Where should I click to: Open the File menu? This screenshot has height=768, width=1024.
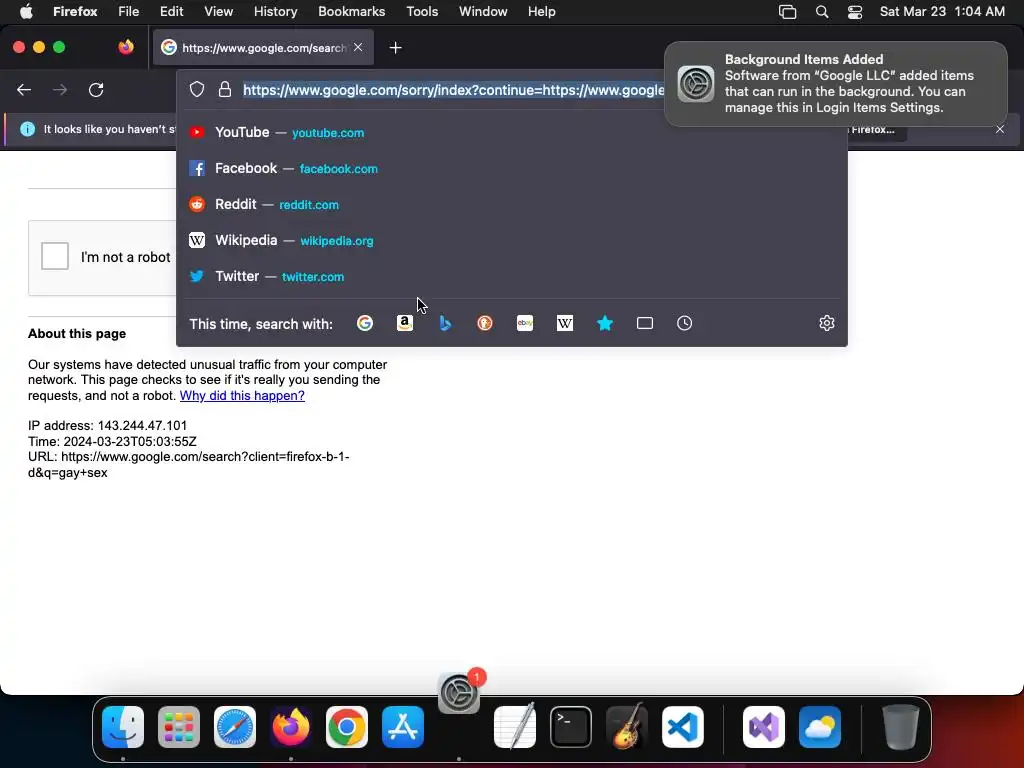click(x=129, y=11)
